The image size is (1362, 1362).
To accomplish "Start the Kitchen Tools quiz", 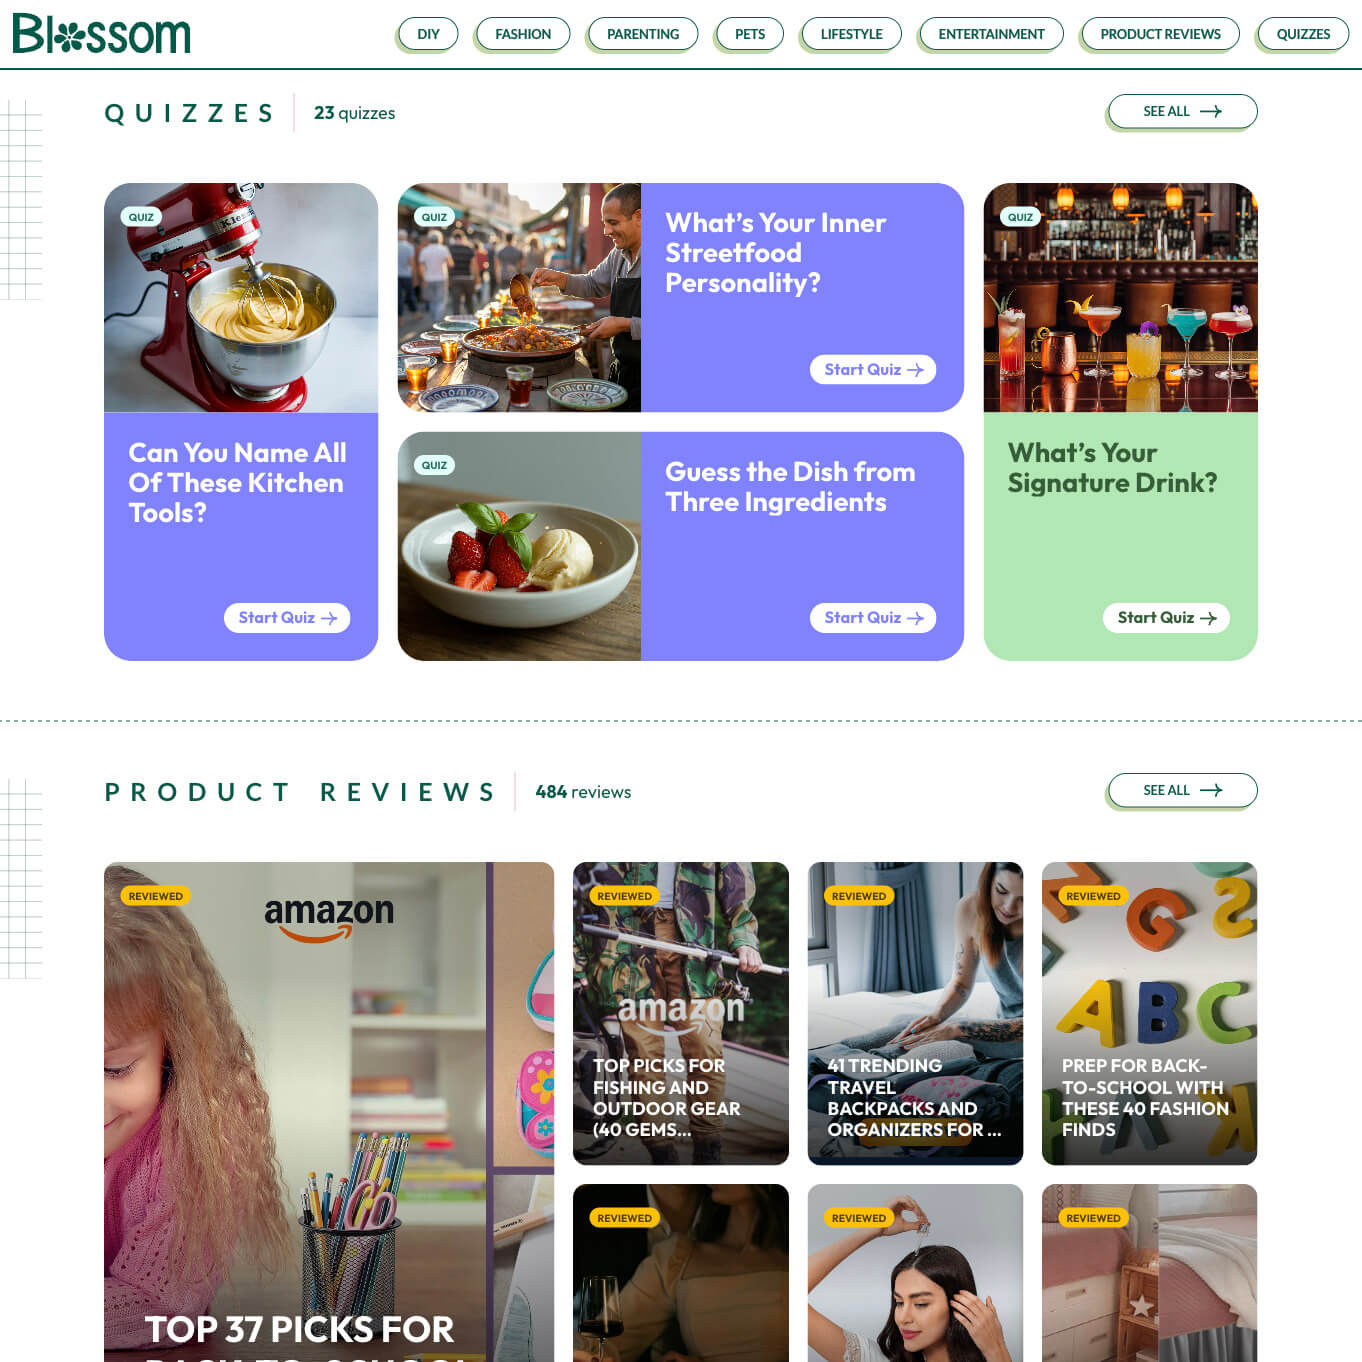I will coord(287,618).
